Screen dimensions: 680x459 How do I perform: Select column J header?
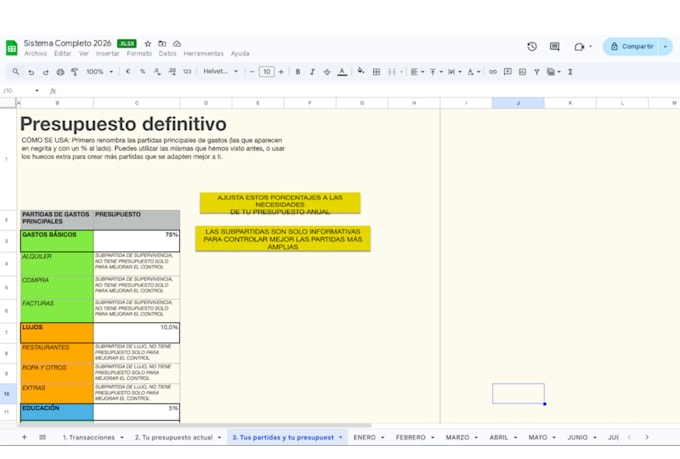point(518,103)
